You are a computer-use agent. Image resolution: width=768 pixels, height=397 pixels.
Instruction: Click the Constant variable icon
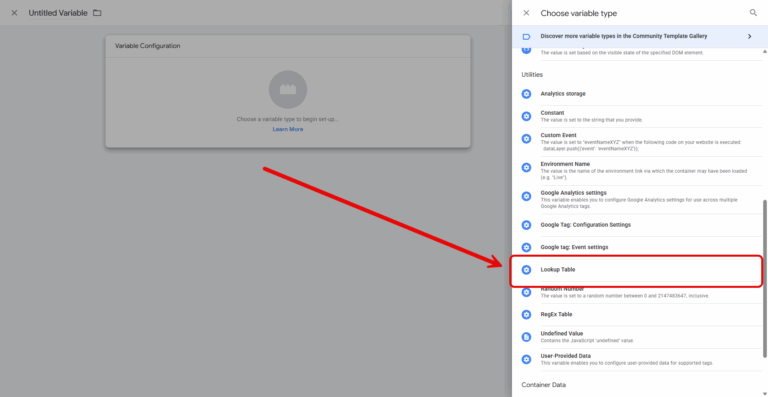(526, 116)
